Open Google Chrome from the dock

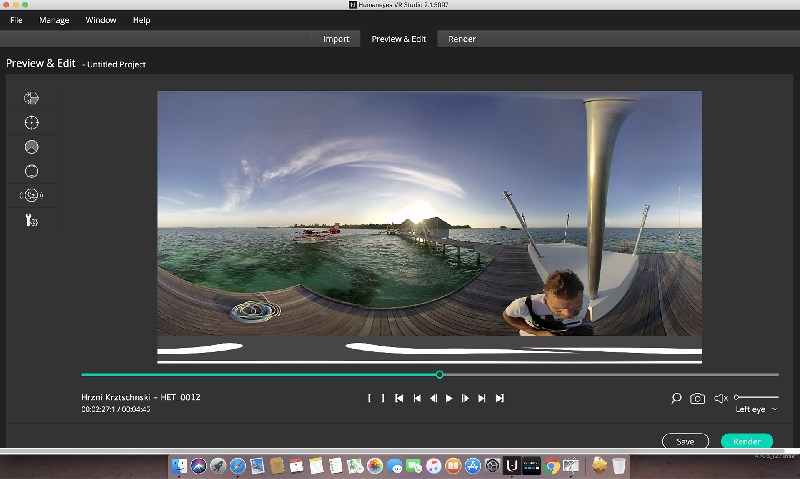(x=551, y=465)
